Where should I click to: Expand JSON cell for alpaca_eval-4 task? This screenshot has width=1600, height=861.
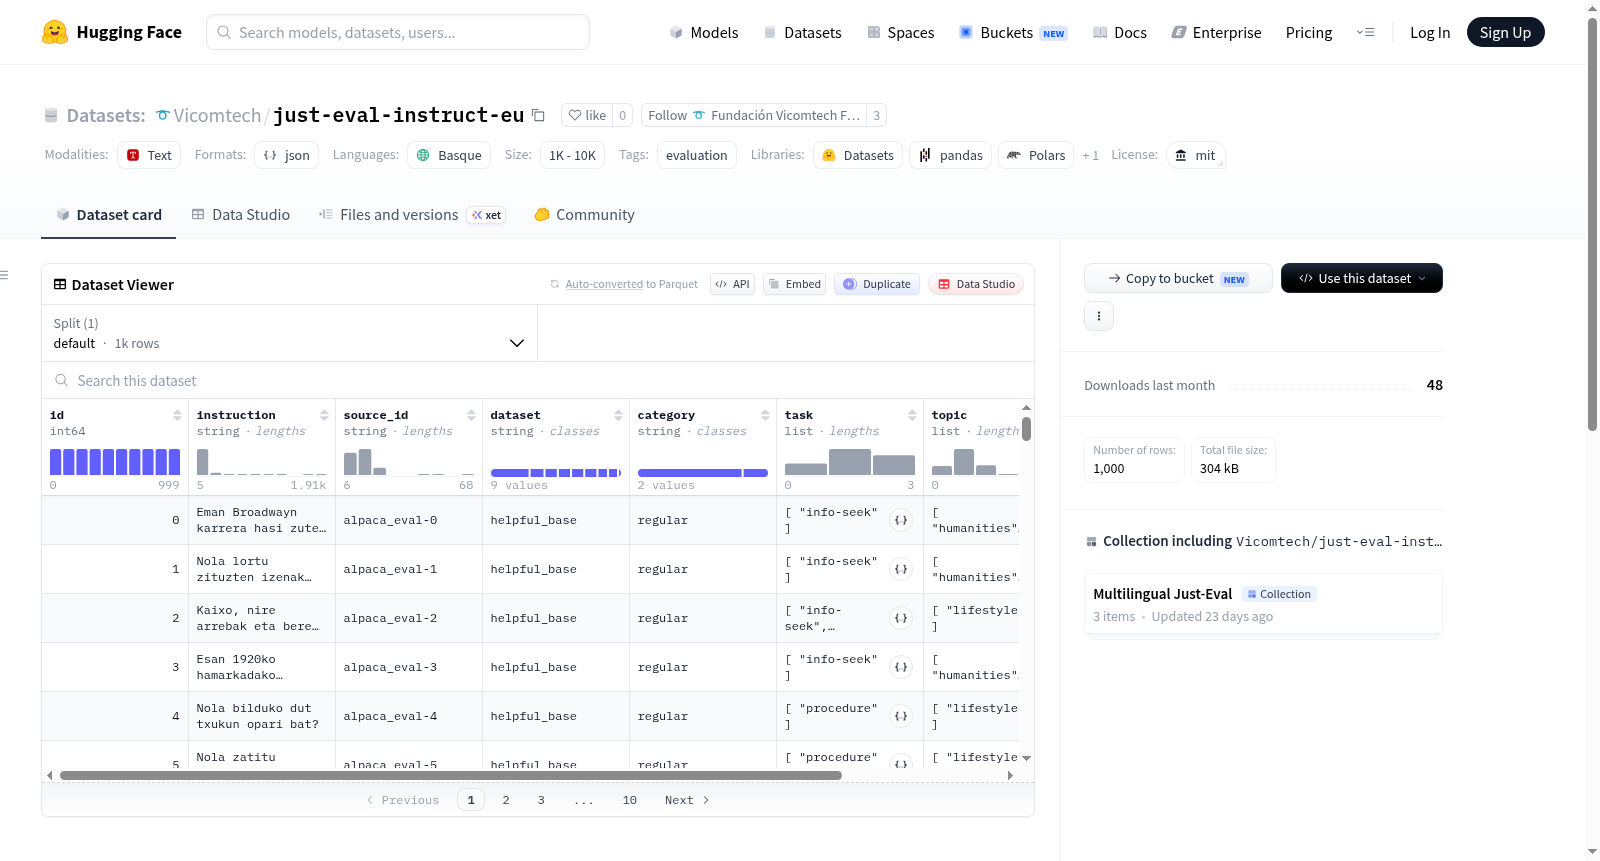[x=901, y=716]
